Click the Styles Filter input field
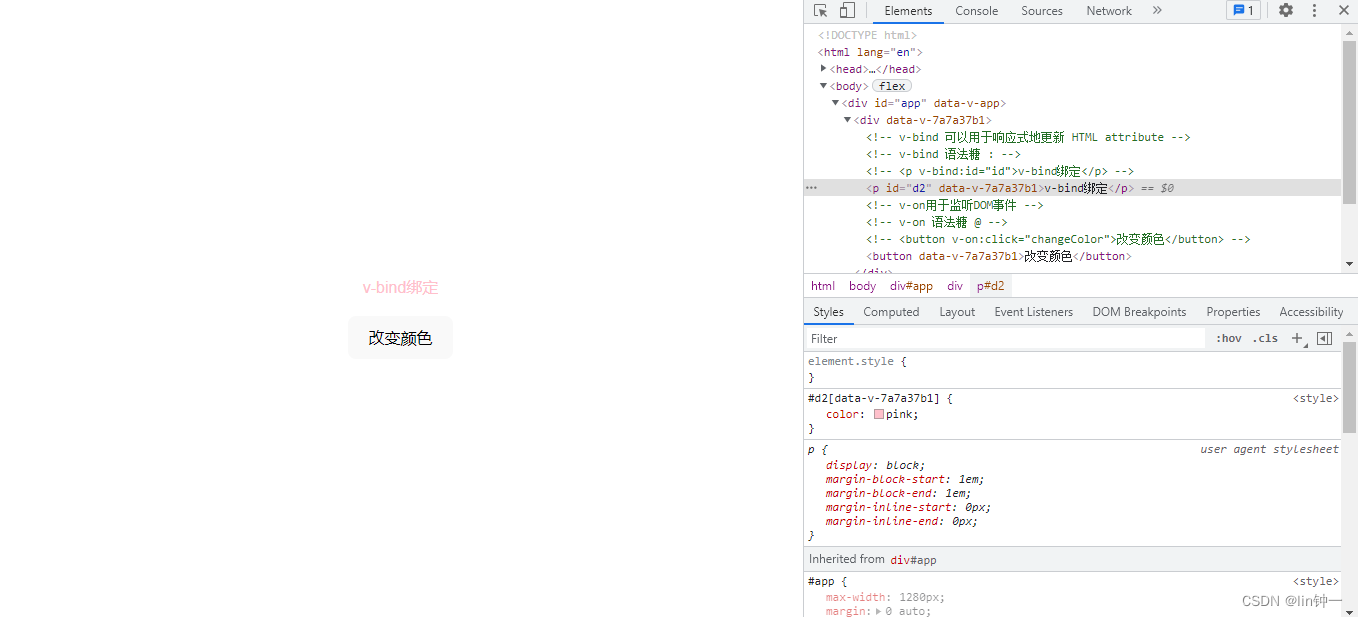1358x617 pixels. click(x=1005, y=339)
